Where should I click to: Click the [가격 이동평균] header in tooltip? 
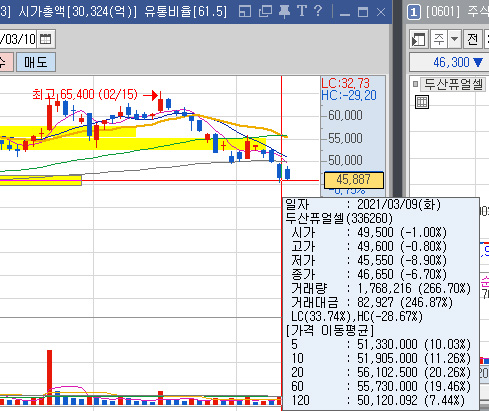(x=330, y=330)
